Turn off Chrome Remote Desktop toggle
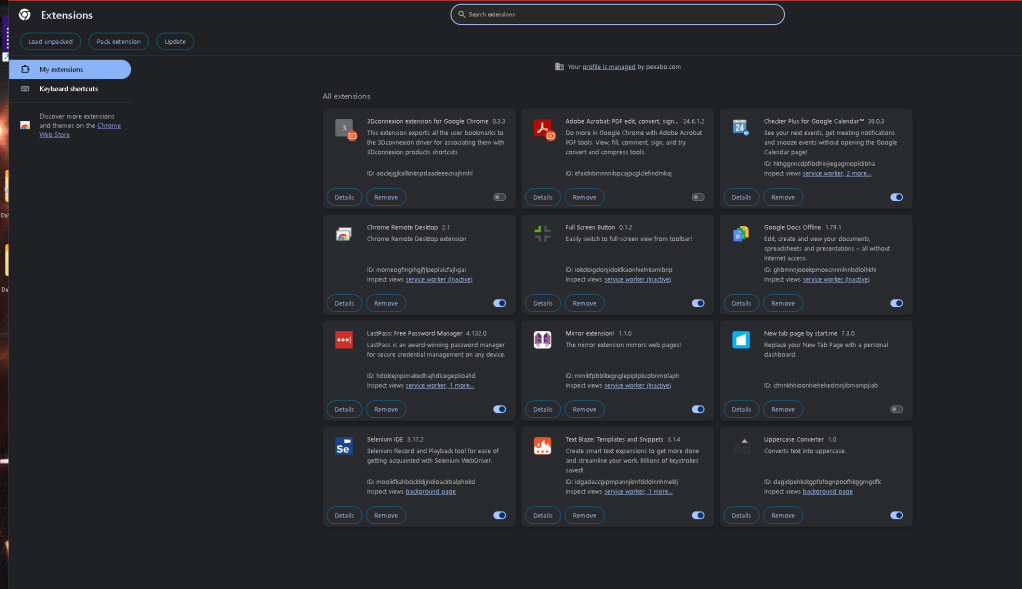Screen dimensions: 1022x589 click(x=499, y=303)
